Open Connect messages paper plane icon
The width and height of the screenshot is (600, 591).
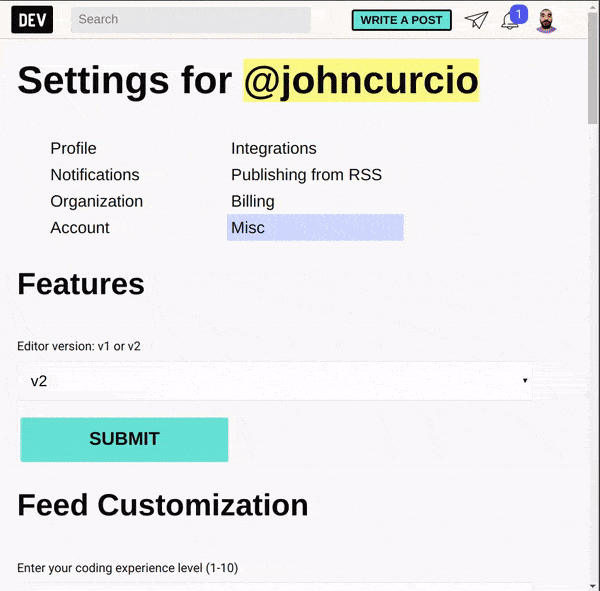[x=476, y=20]
